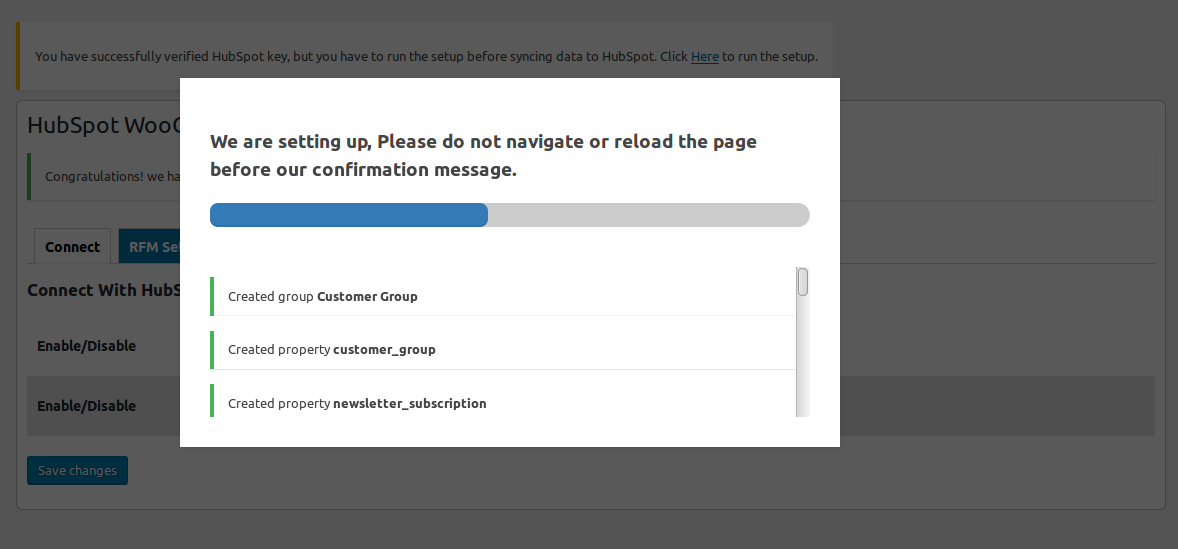Click the HubSpot key verified notice text
Screen dimensions: 1178x549
click(426, 56)
